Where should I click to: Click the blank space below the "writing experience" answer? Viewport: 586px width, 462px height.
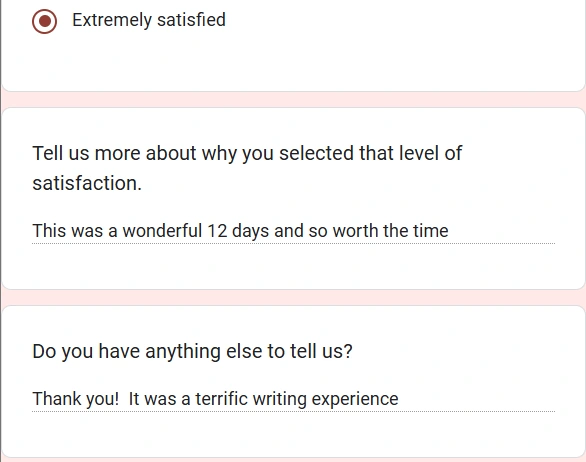(293, 434)
